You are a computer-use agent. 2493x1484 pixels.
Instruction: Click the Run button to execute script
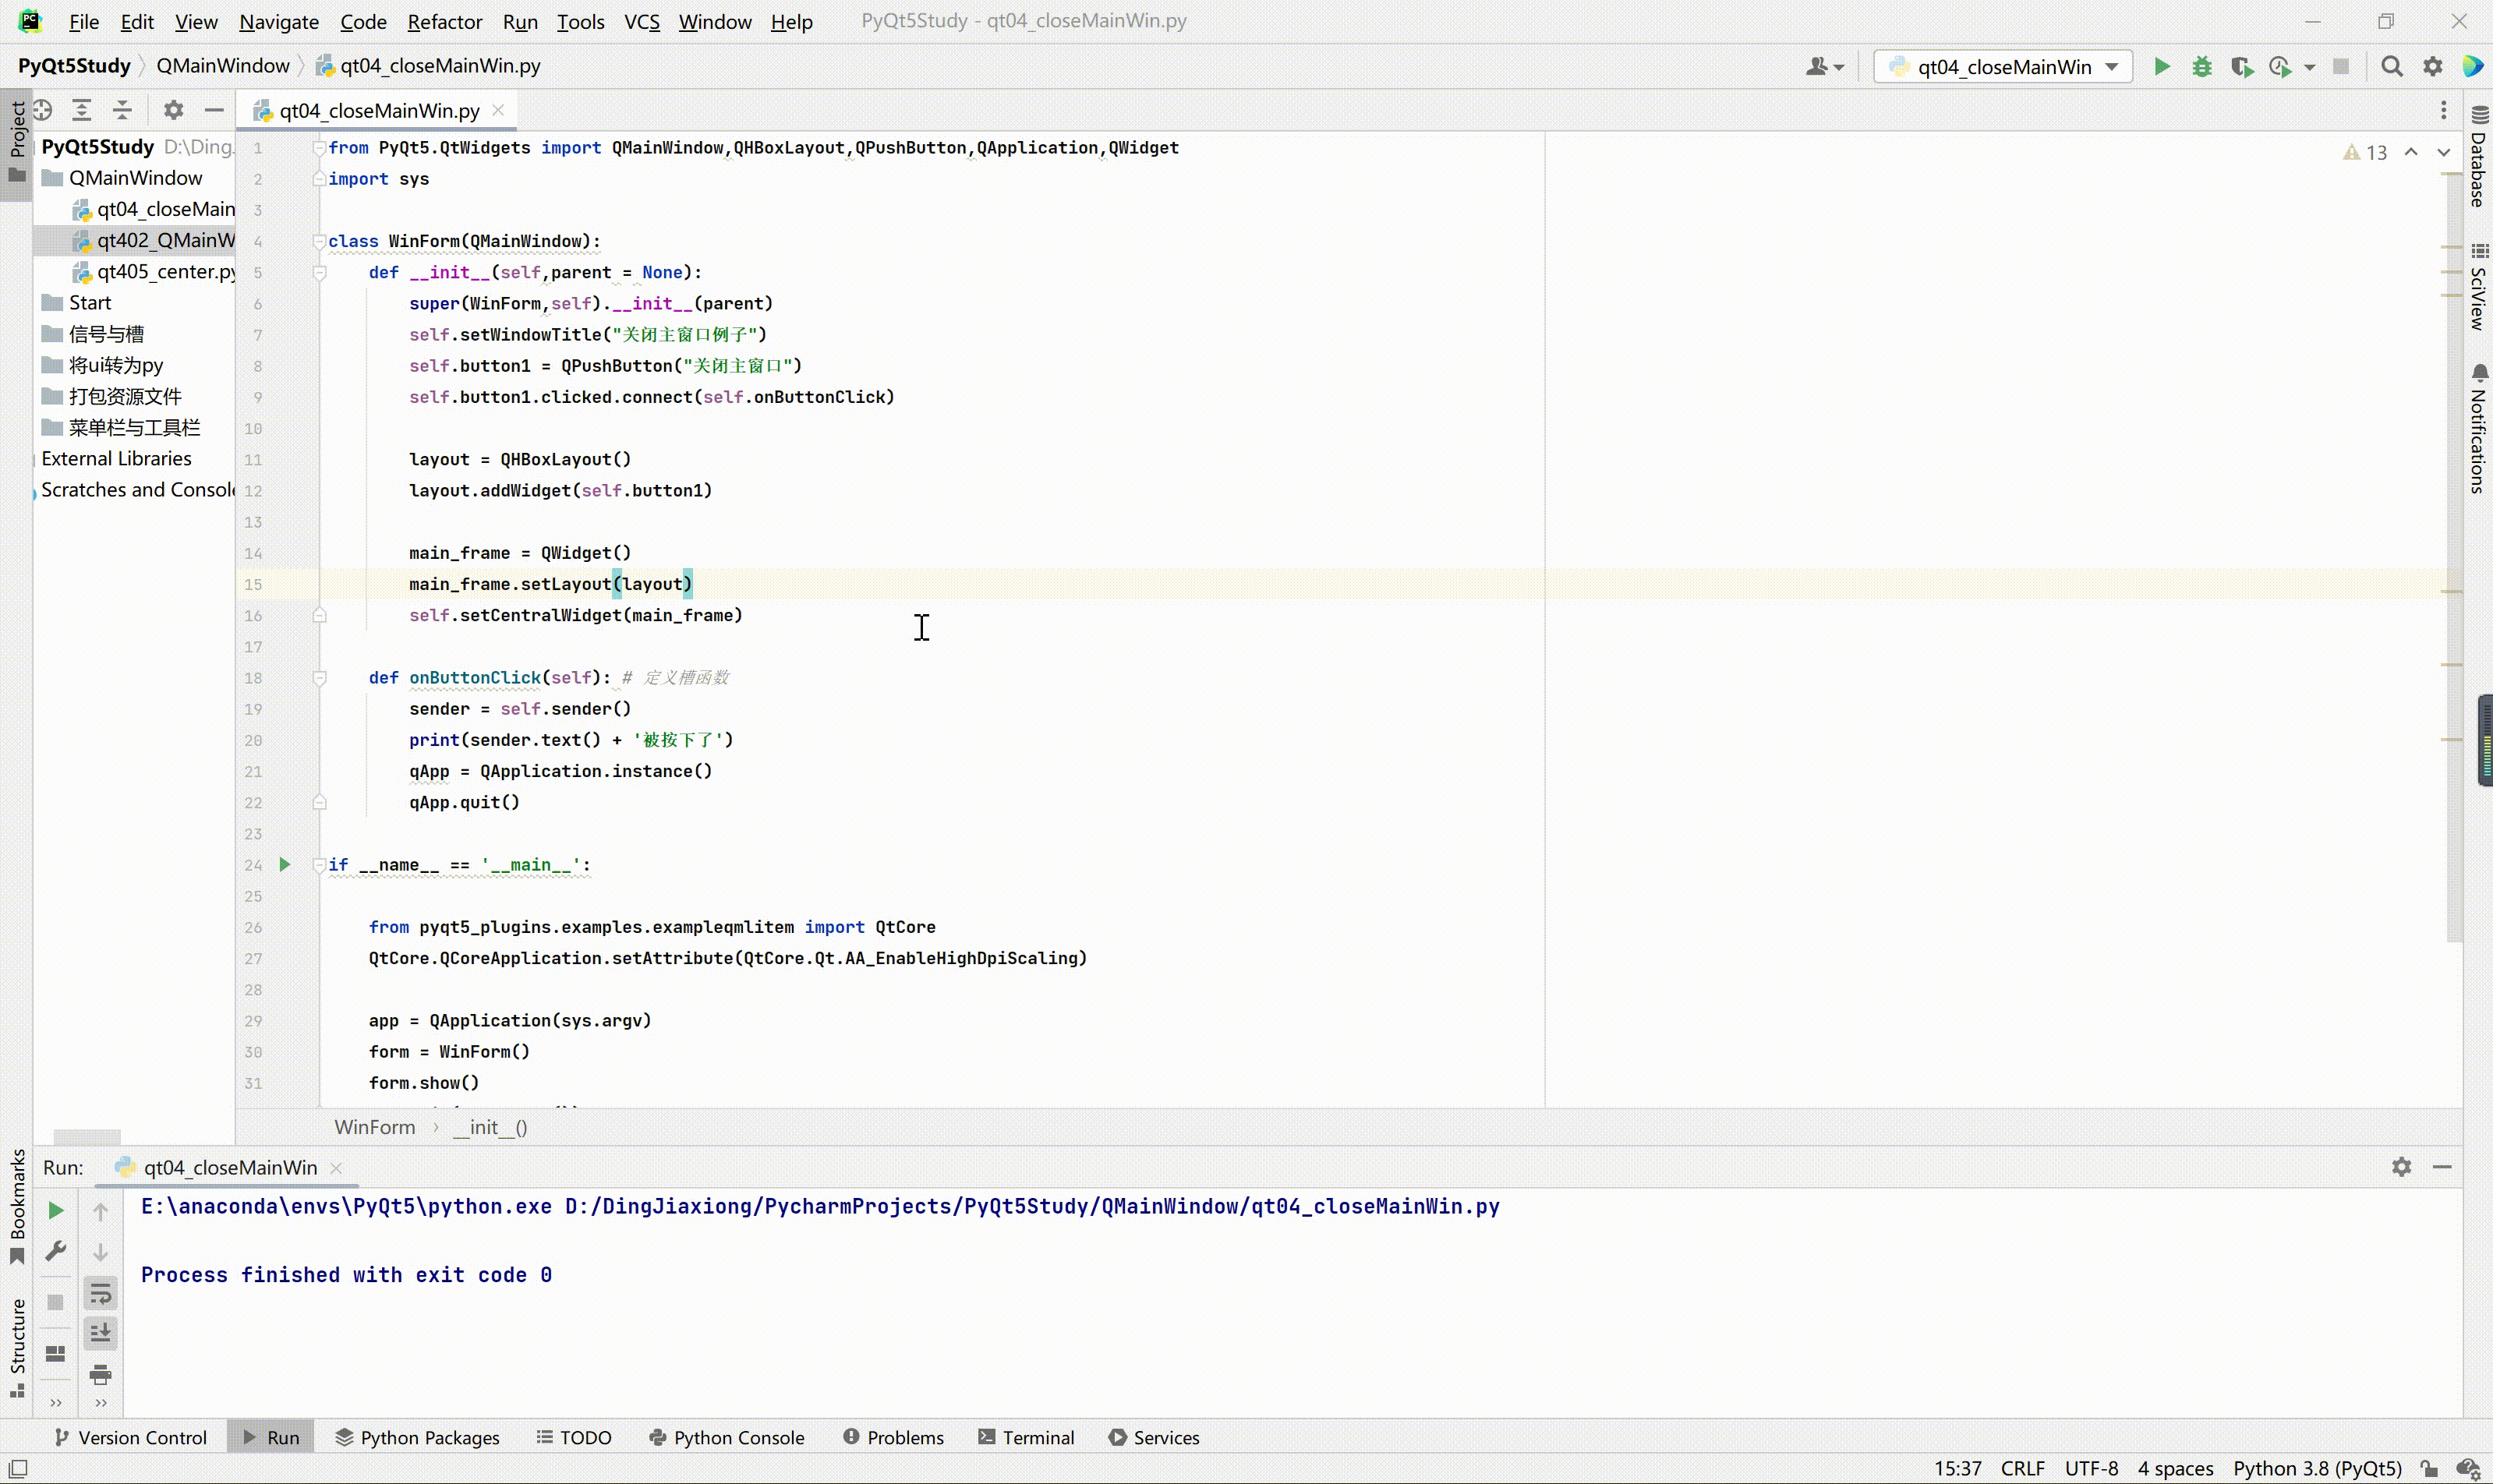pos(2161,67)
